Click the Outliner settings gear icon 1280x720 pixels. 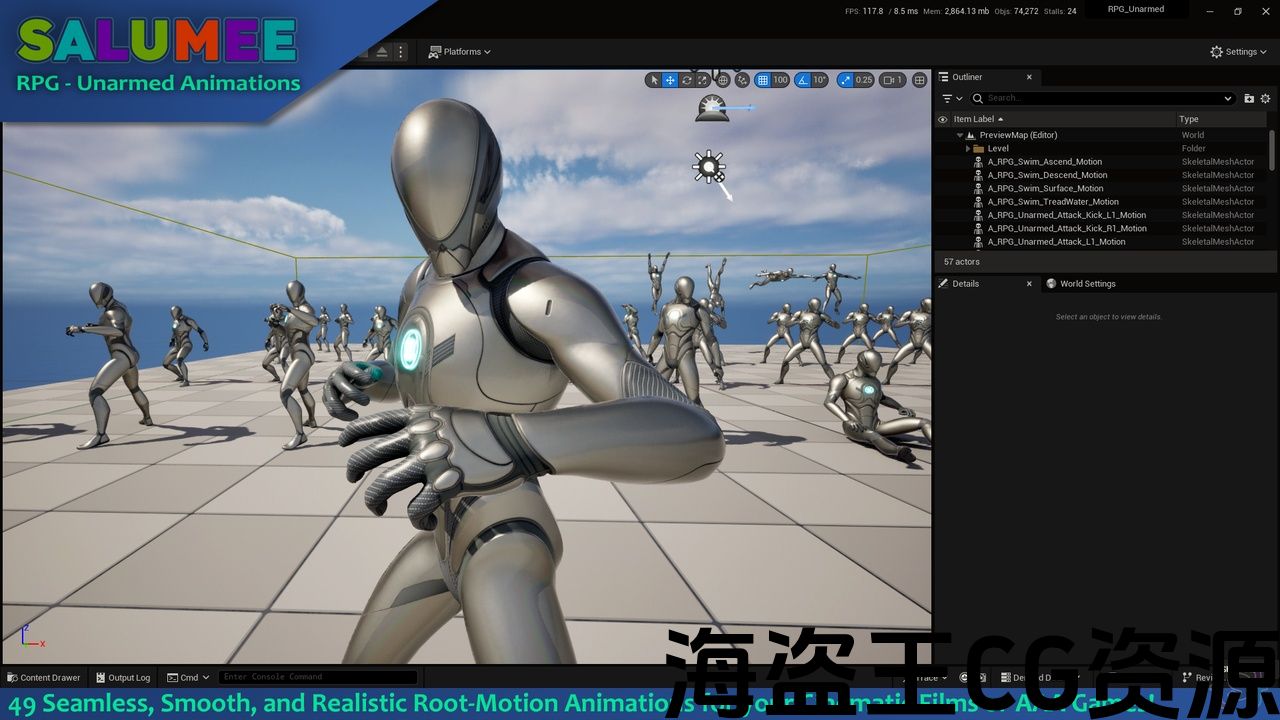[x=1265, y=98]
